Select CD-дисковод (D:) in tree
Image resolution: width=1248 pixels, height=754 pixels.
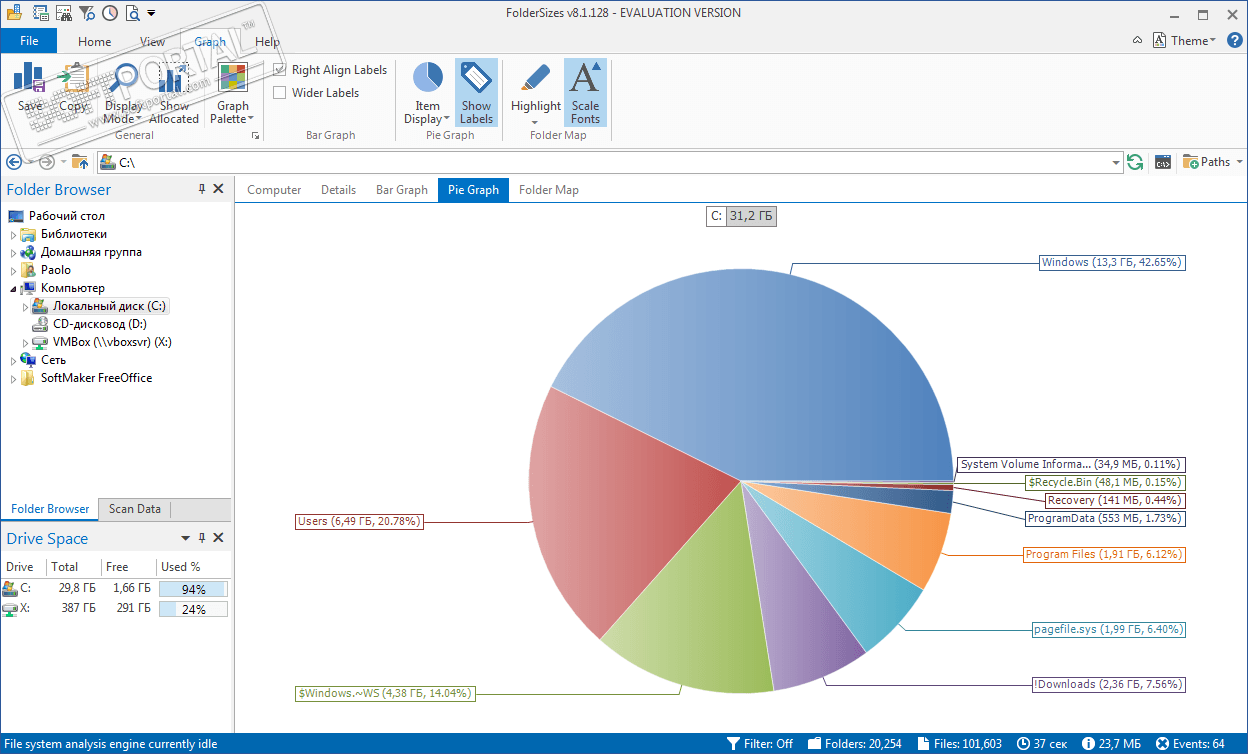(100, 324)
